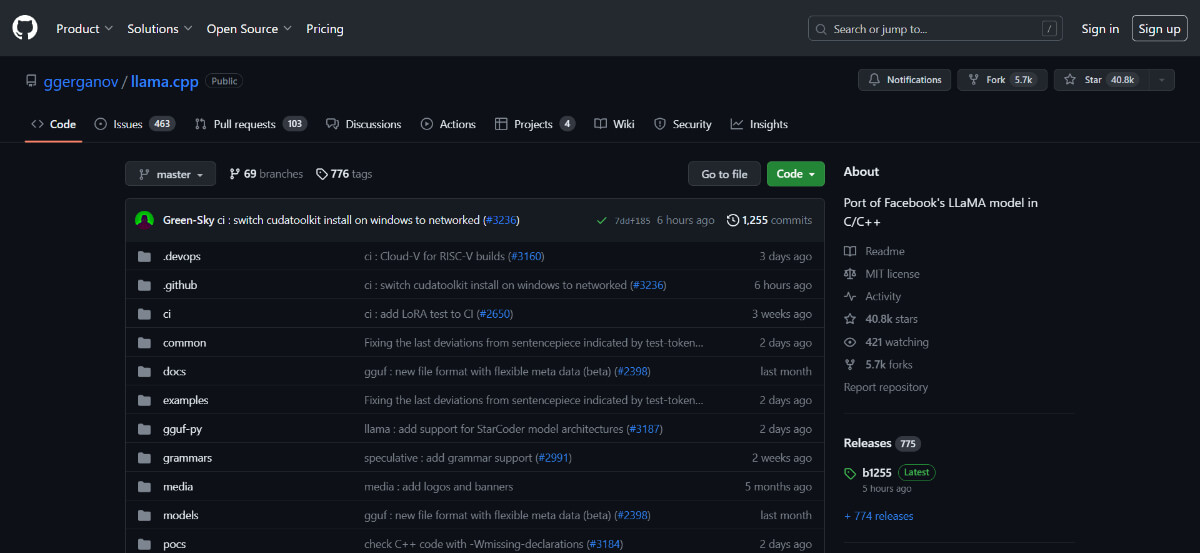This screenshot has width=1200, height=553.
Task: Go to Pricing page
Action: point(325,29)
